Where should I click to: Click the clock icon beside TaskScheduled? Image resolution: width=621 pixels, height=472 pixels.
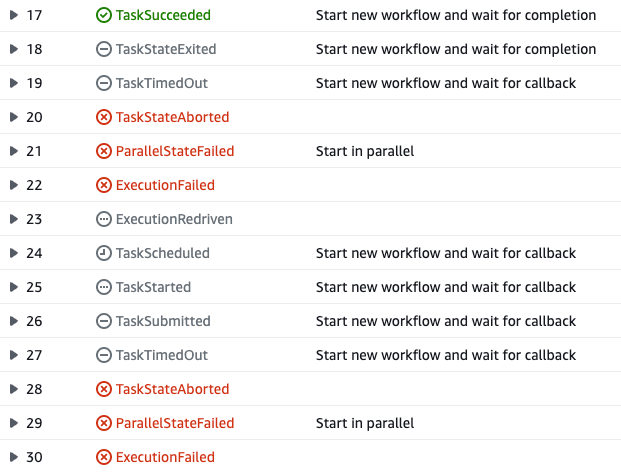pos(104,253)
